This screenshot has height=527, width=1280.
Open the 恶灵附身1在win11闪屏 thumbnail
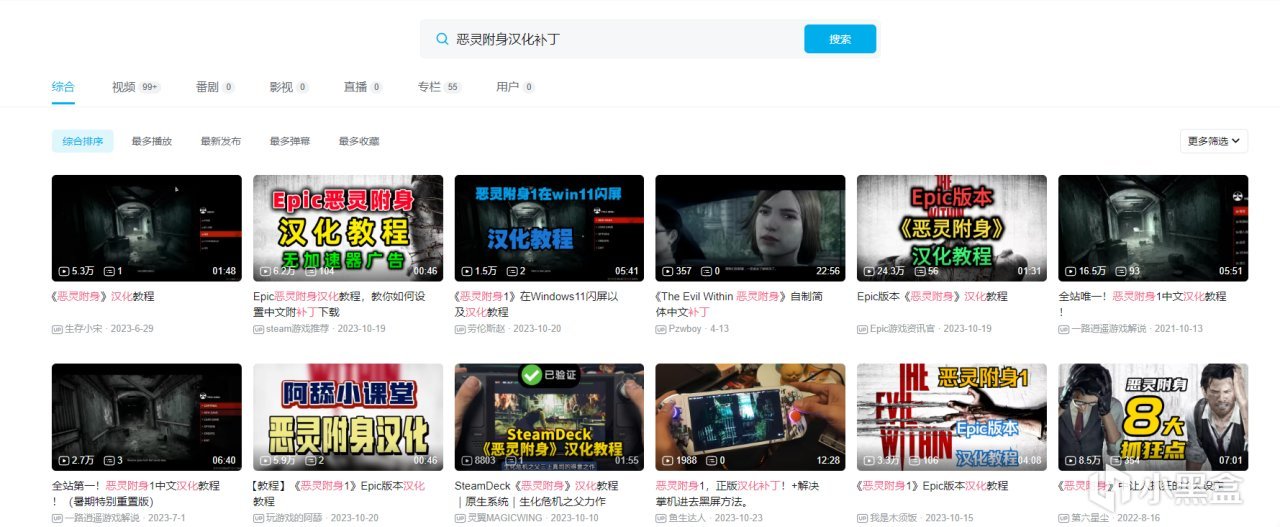[549, 228]
